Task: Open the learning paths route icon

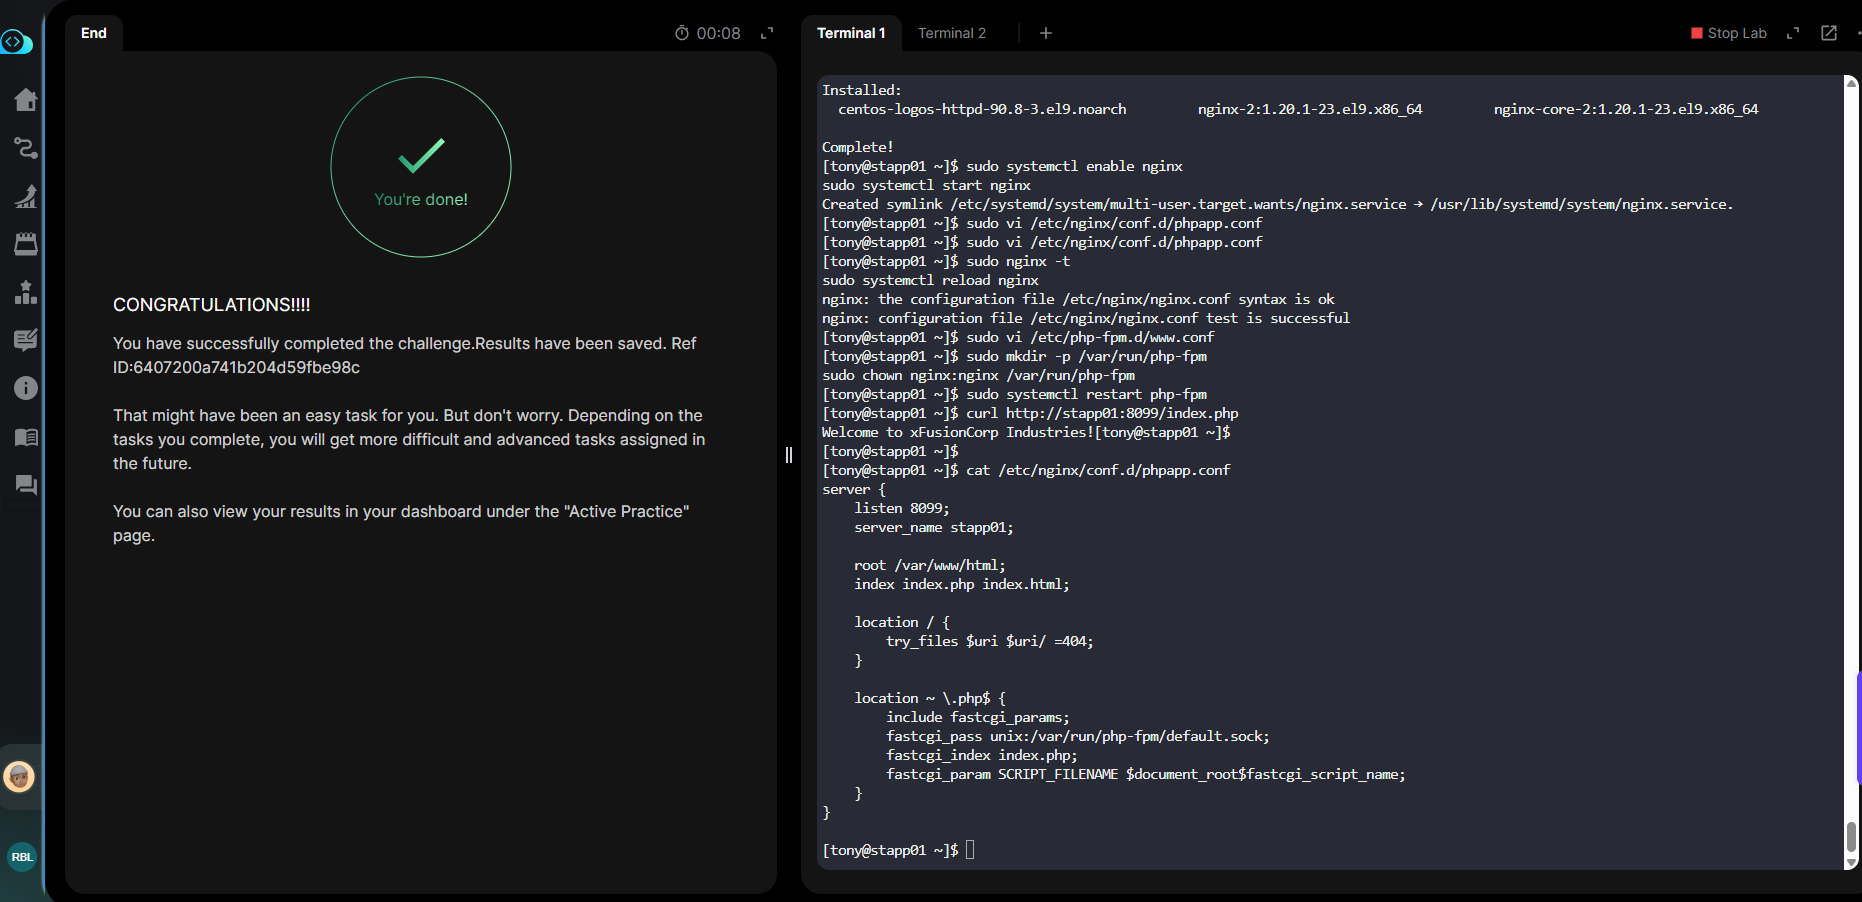Action: (x=26, y=148)
